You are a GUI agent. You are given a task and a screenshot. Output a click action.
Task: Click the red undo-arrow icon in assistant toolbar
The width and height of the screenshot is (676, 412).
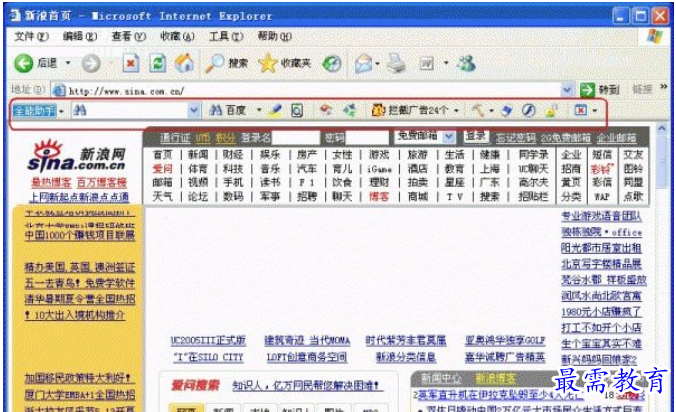click(326, 110)
